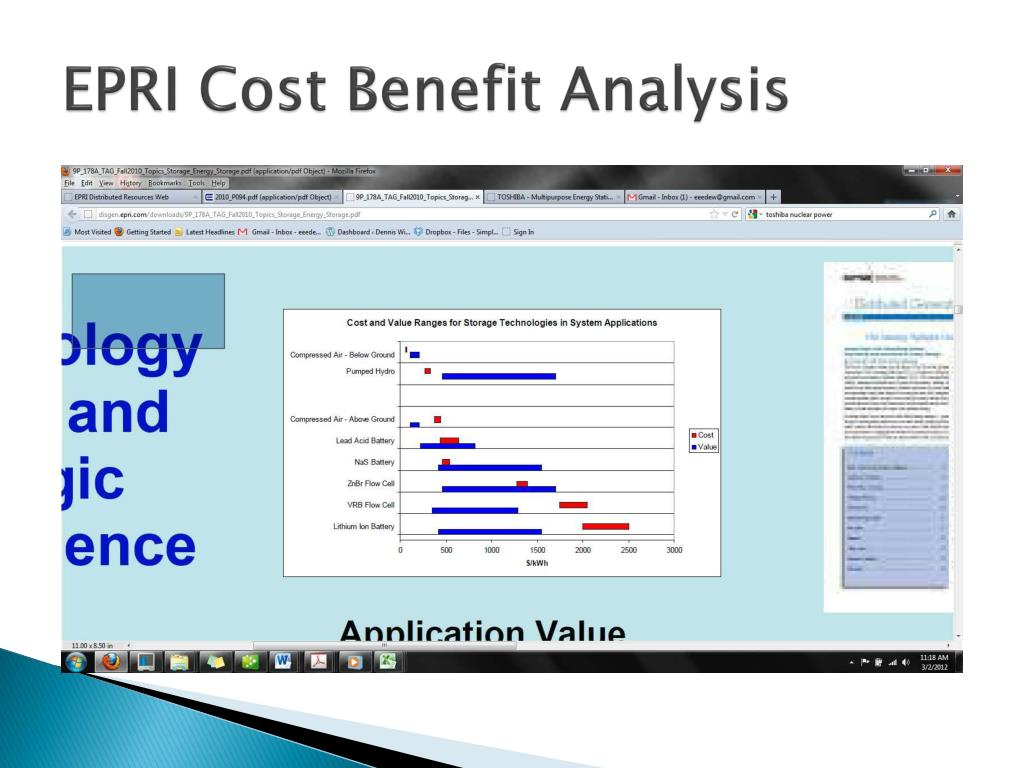Switch to Gmail Inbox tab
The image size is (1024, 768).
click(694, 197)
